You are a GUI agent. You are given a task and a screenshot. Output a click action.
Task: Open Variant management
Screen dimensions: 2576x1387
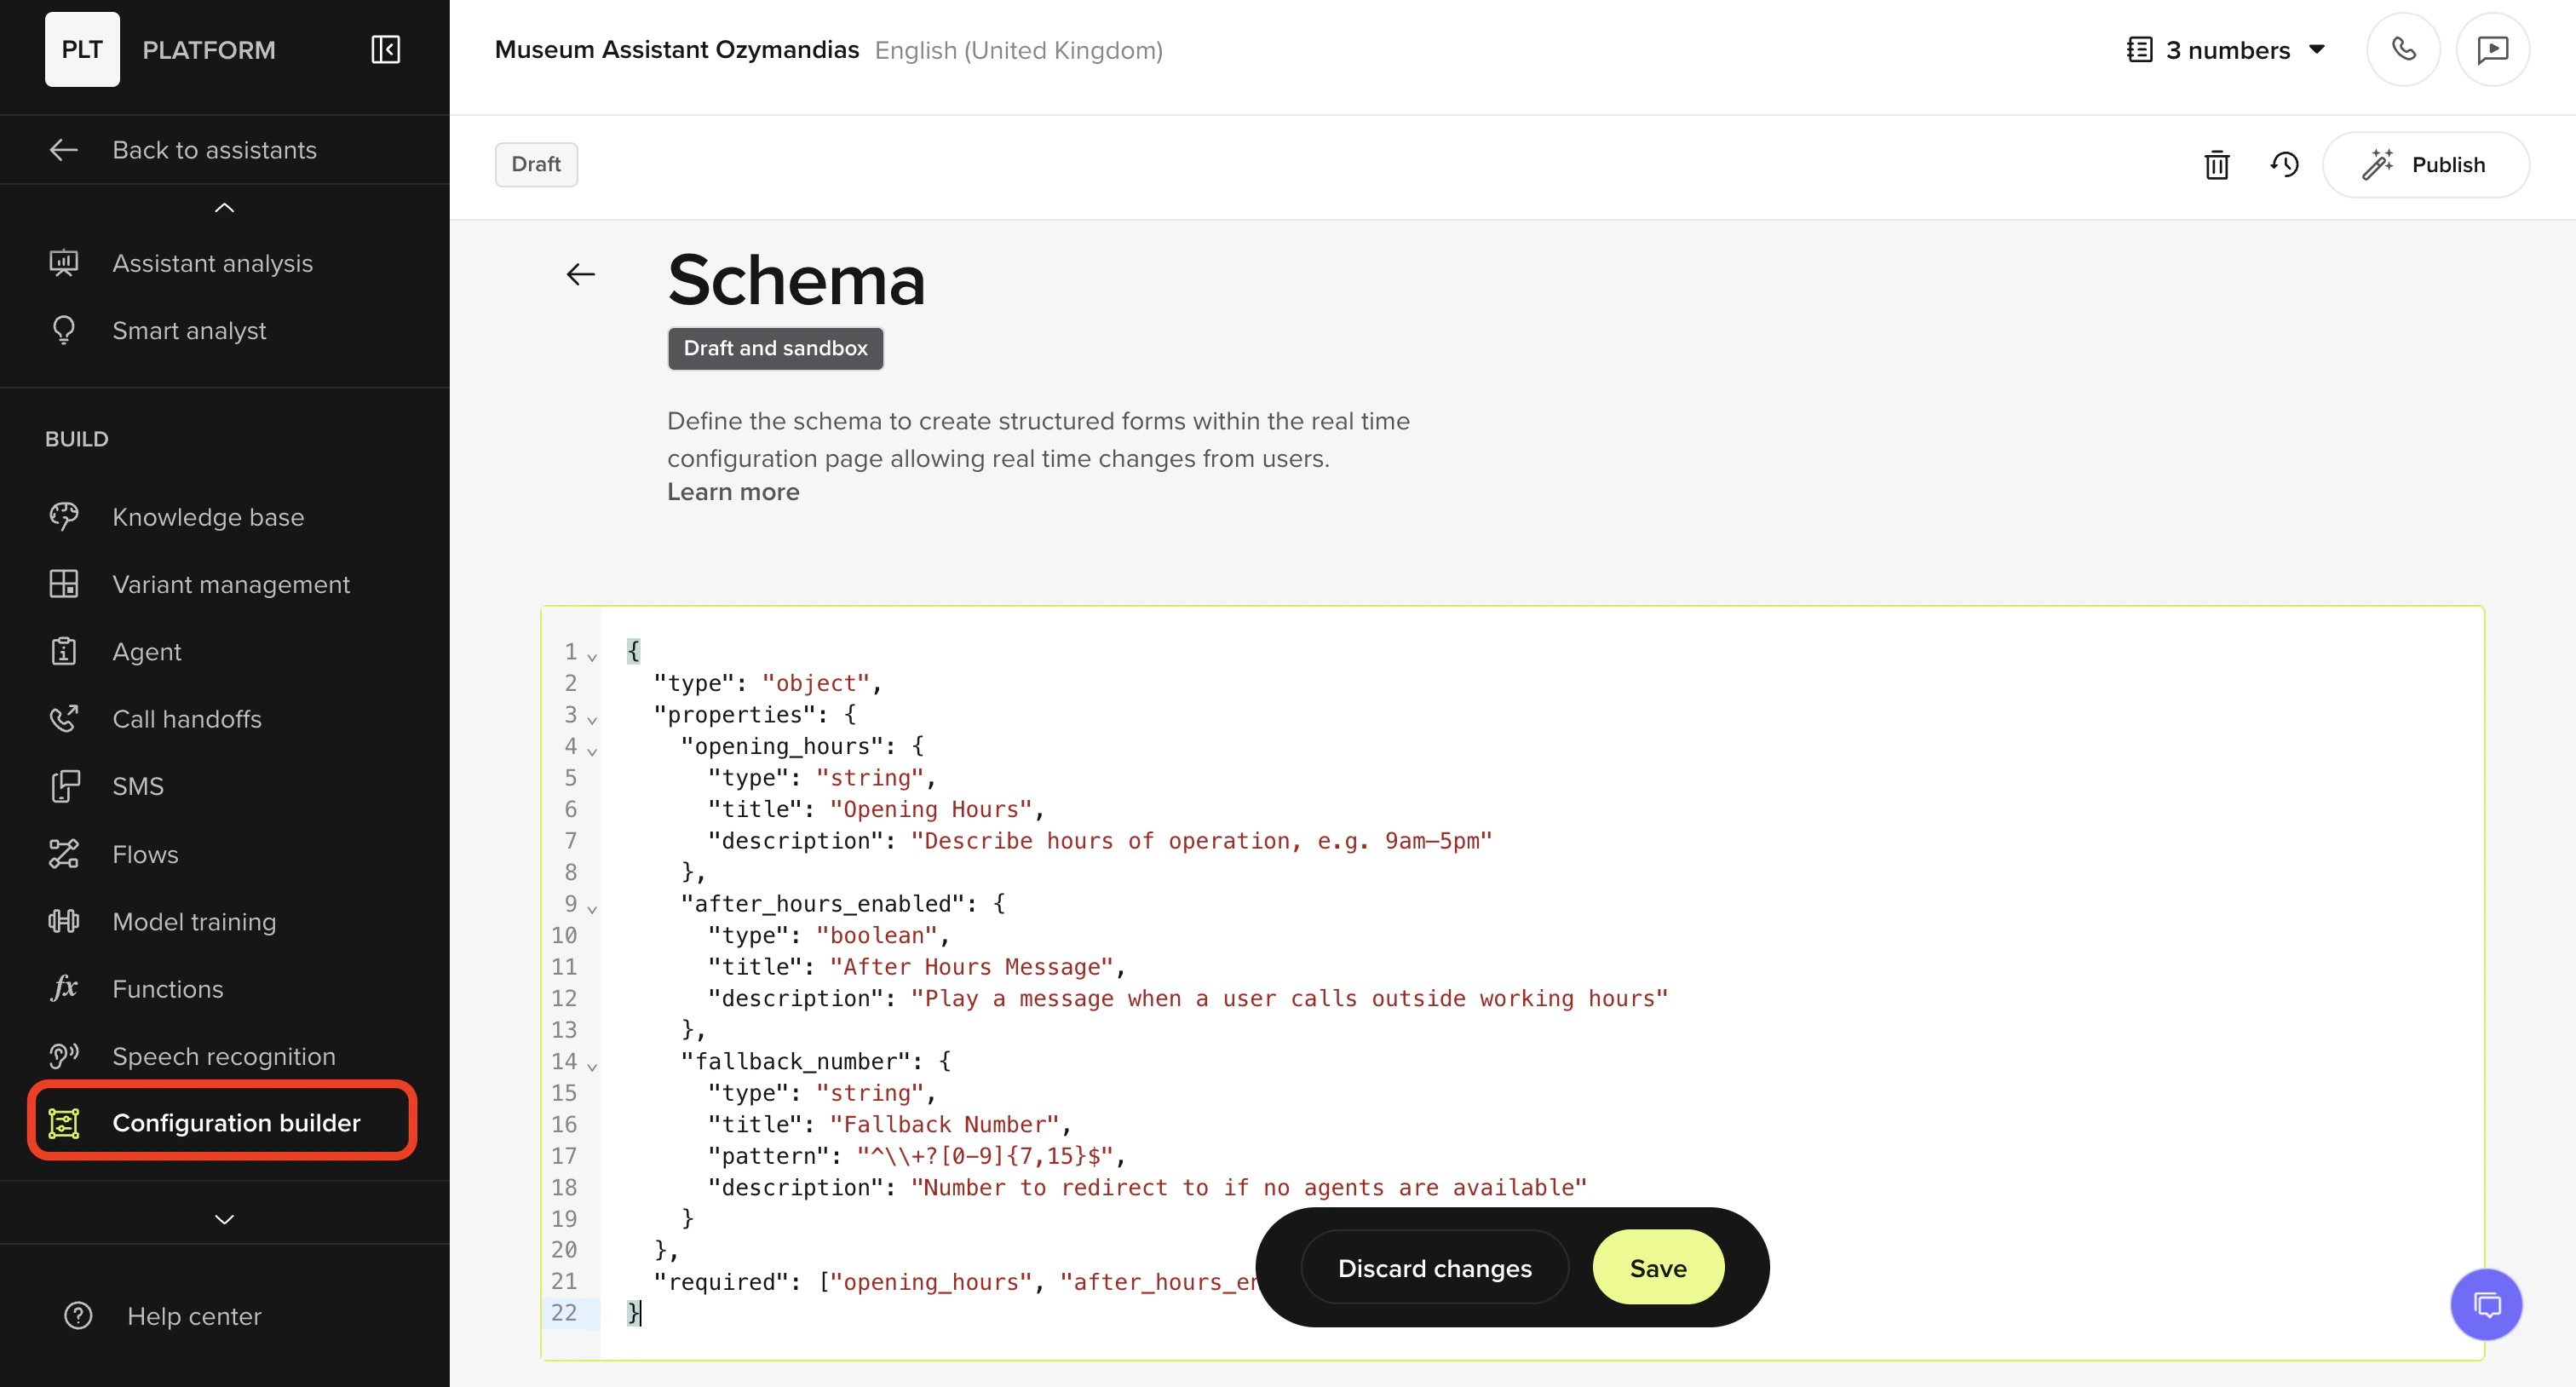pyautogui.click(x=231, y=584)
